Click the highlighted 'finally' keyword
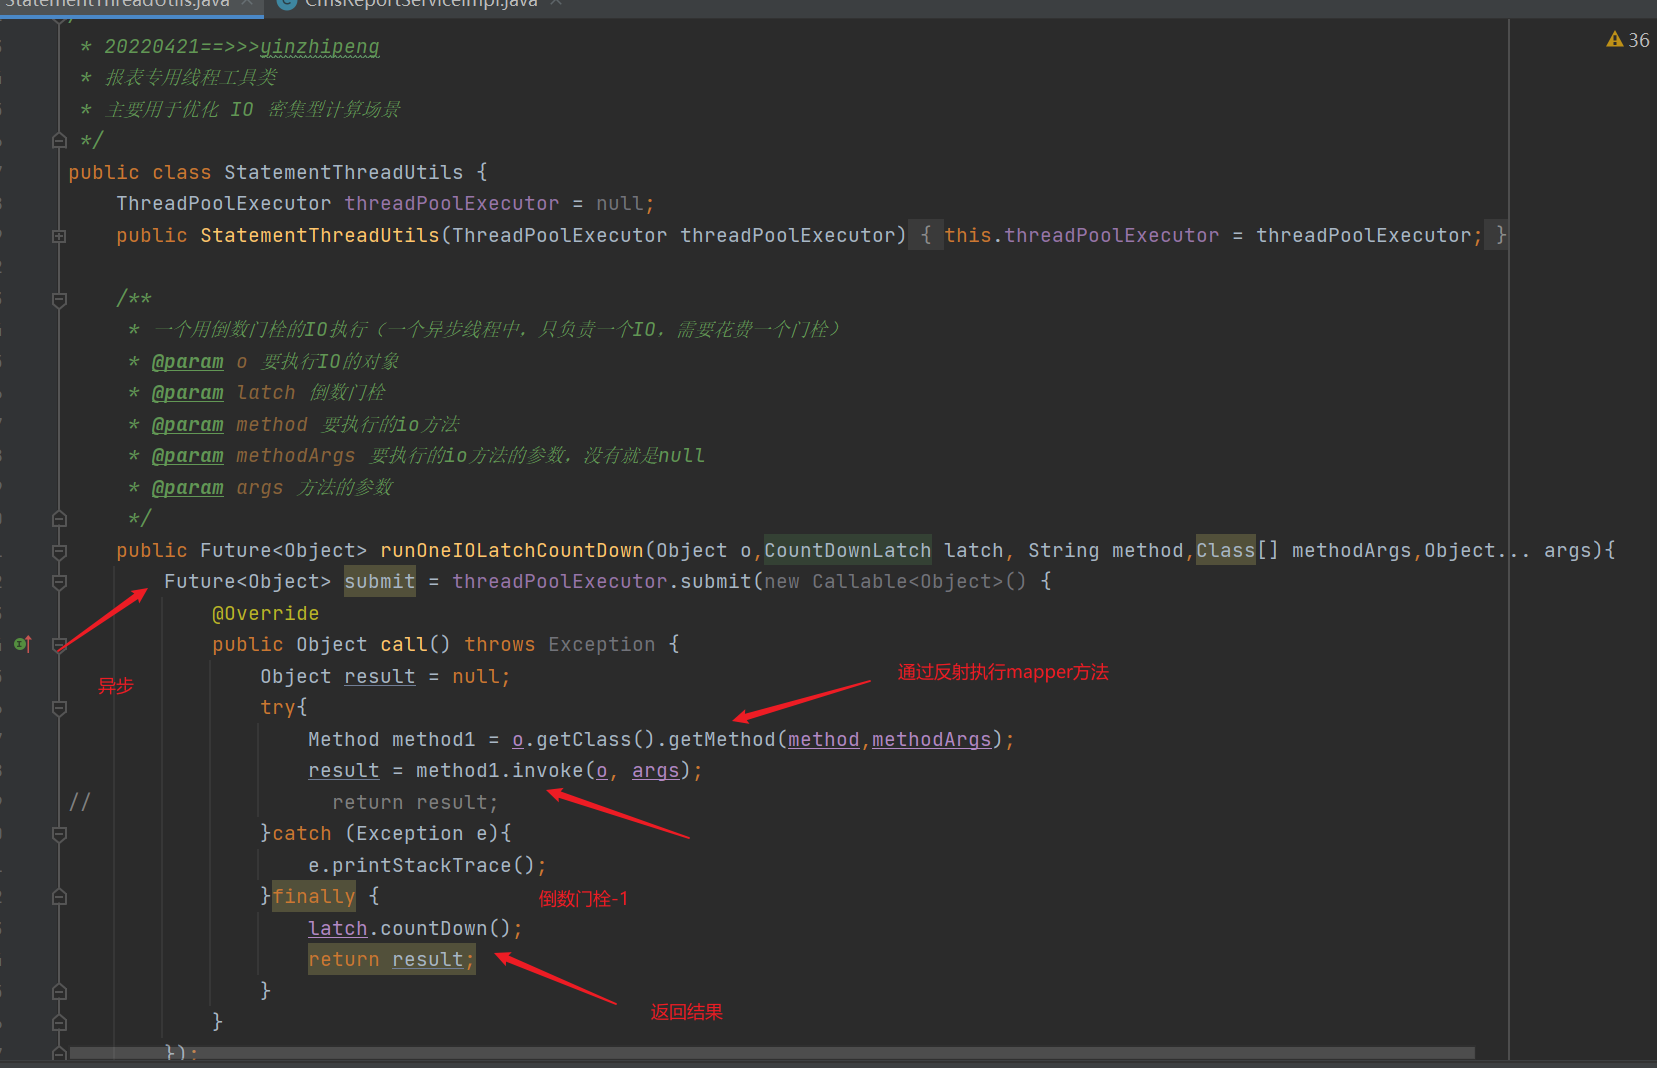The height and width of the screenshot is (1068, 1657). click(x=314, y=896)
